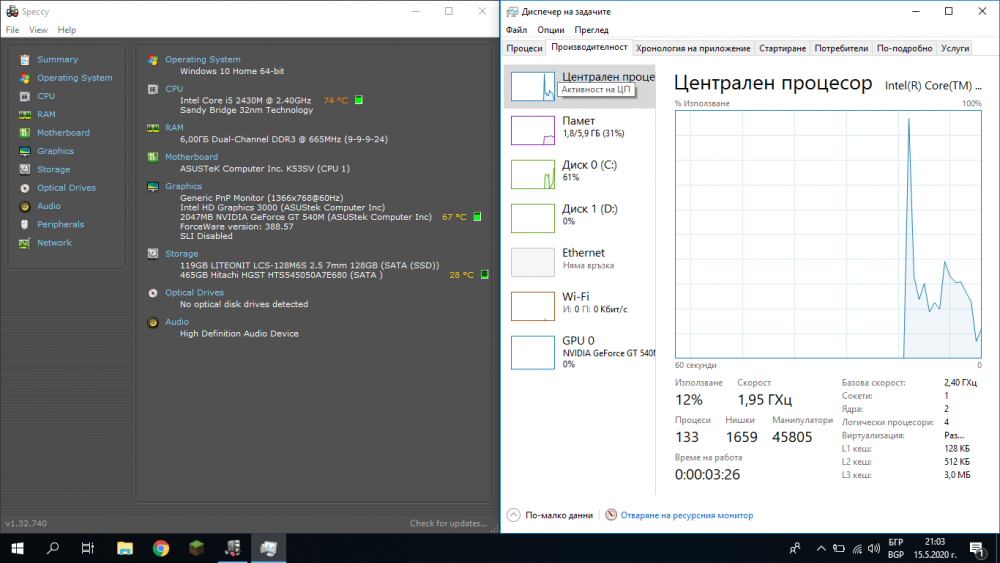Image resolution: width=1000 pixels, height=563 pixels.
Task: Select the CPU chip icon in sidebar
Action: 24,96
